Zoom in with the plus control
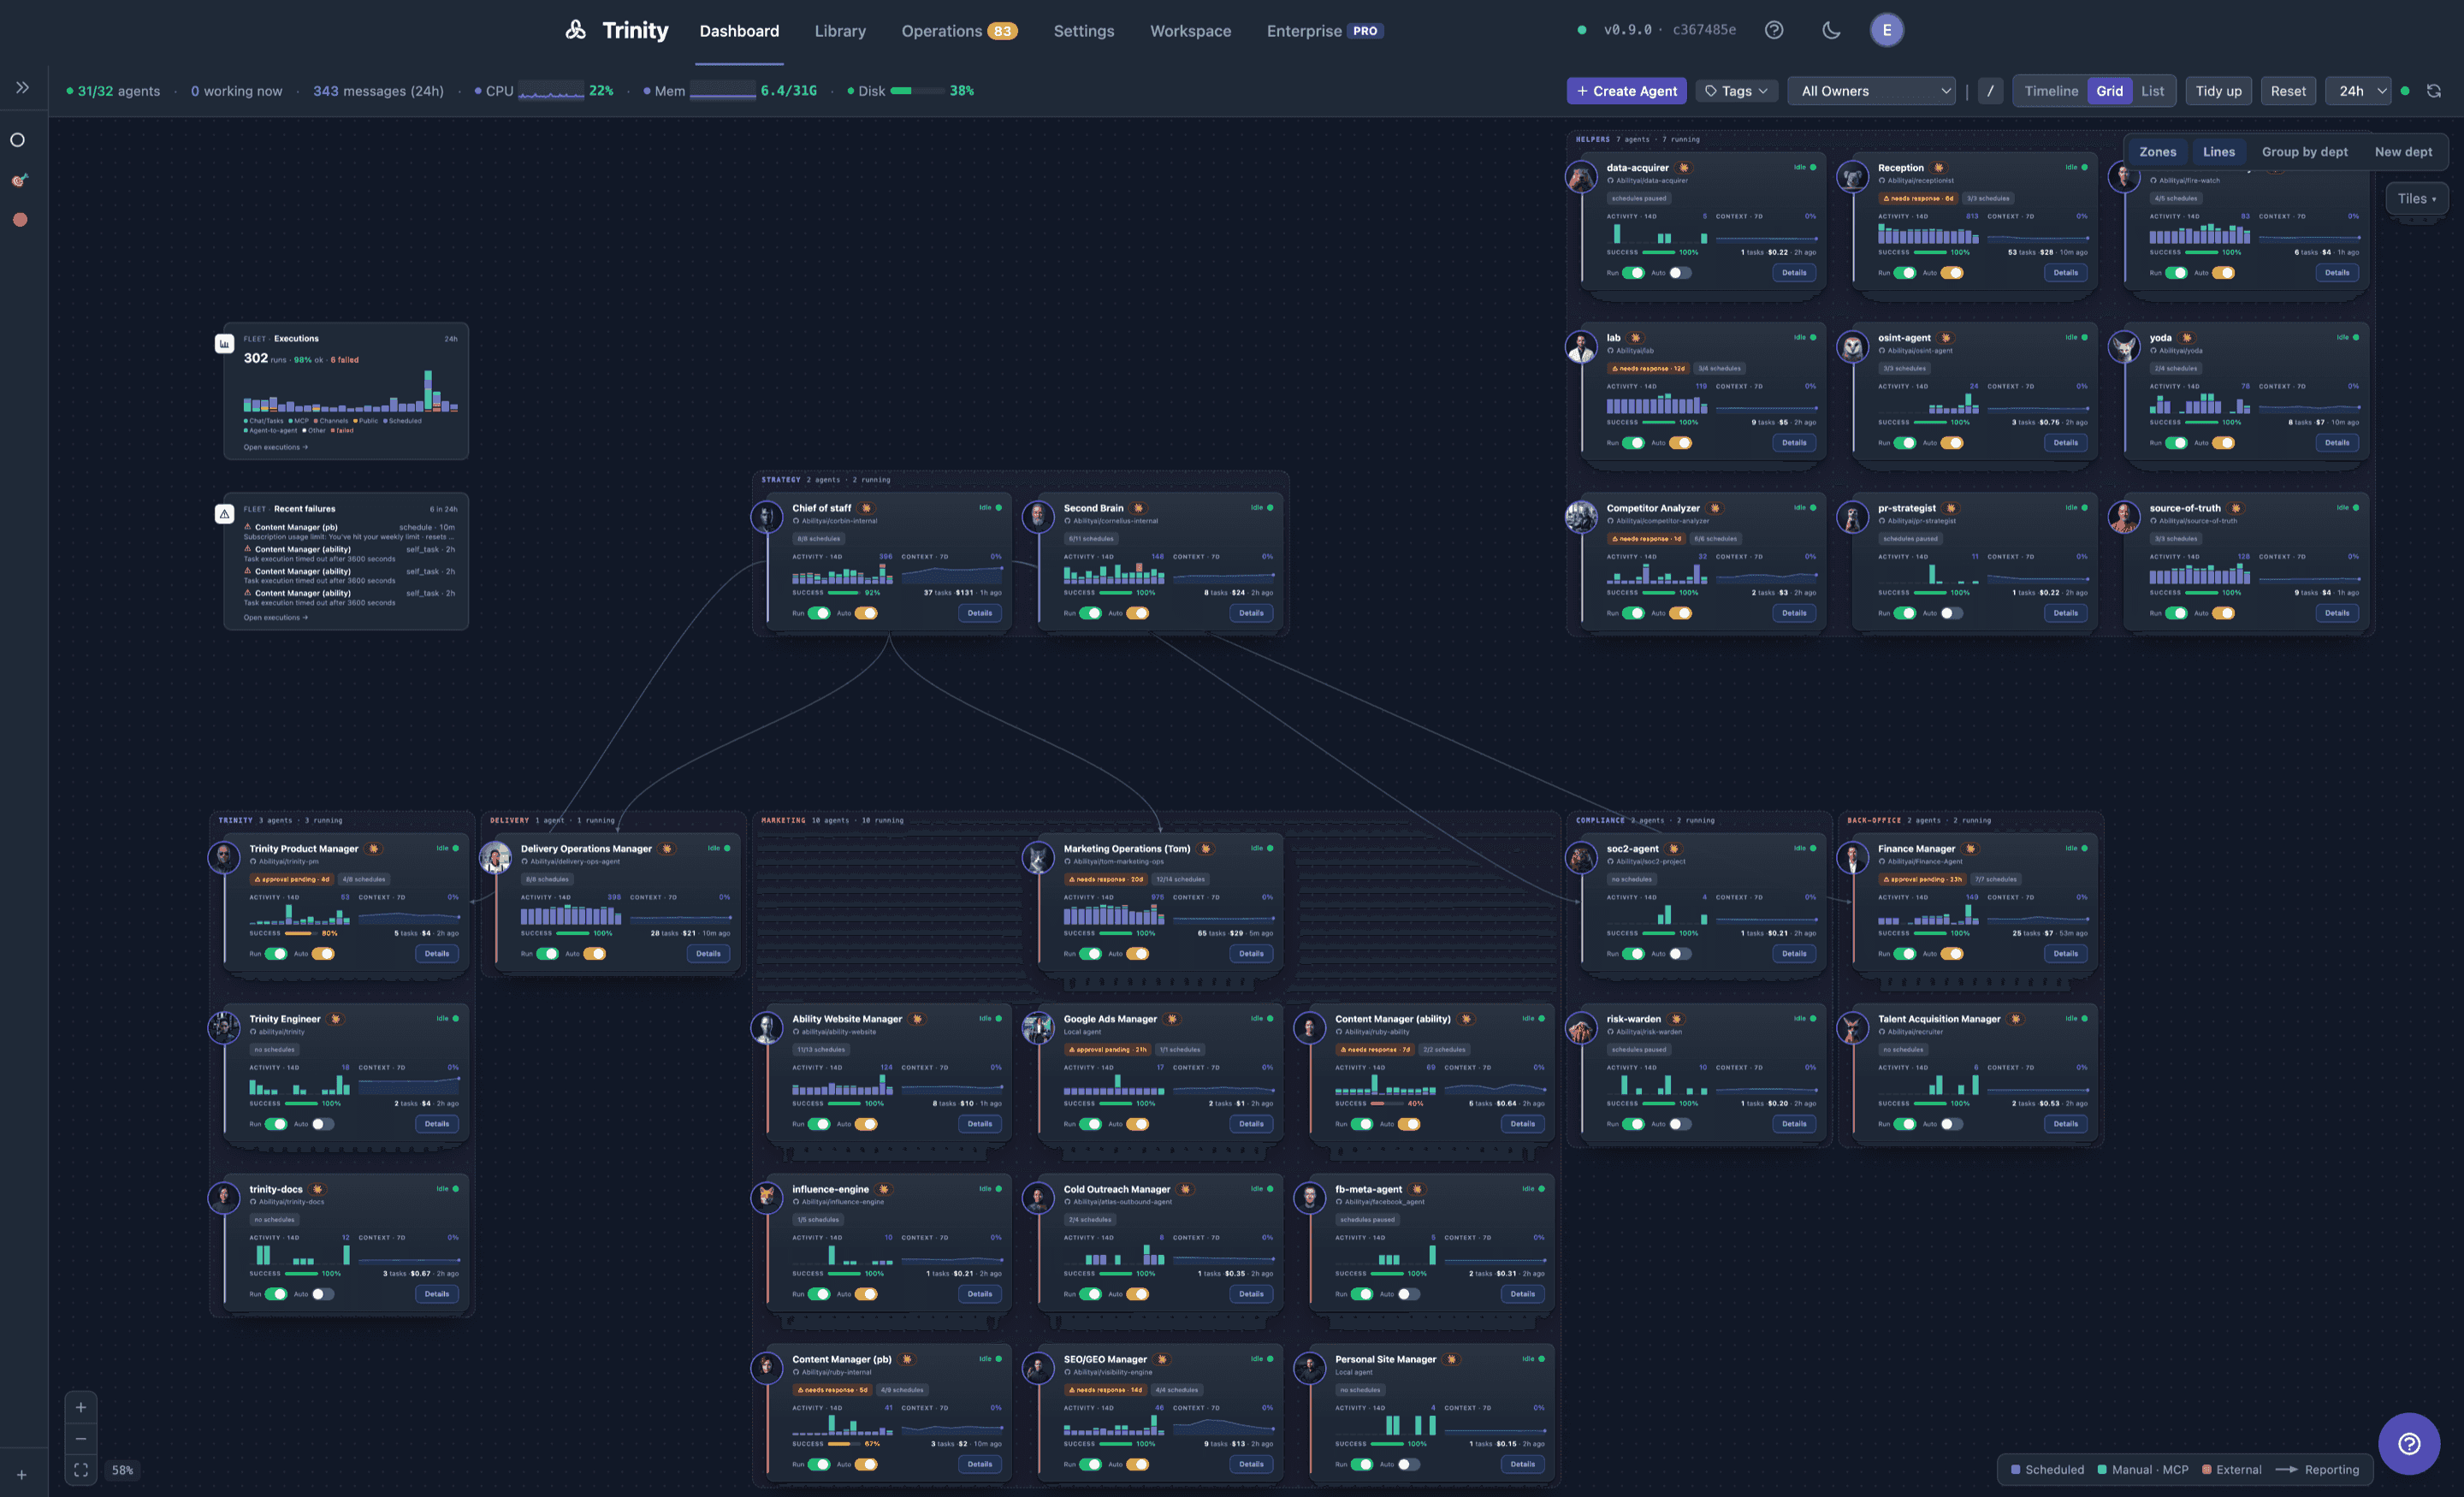The width and height of the screenshot is (2464, 1497). tap(81, 1407)
